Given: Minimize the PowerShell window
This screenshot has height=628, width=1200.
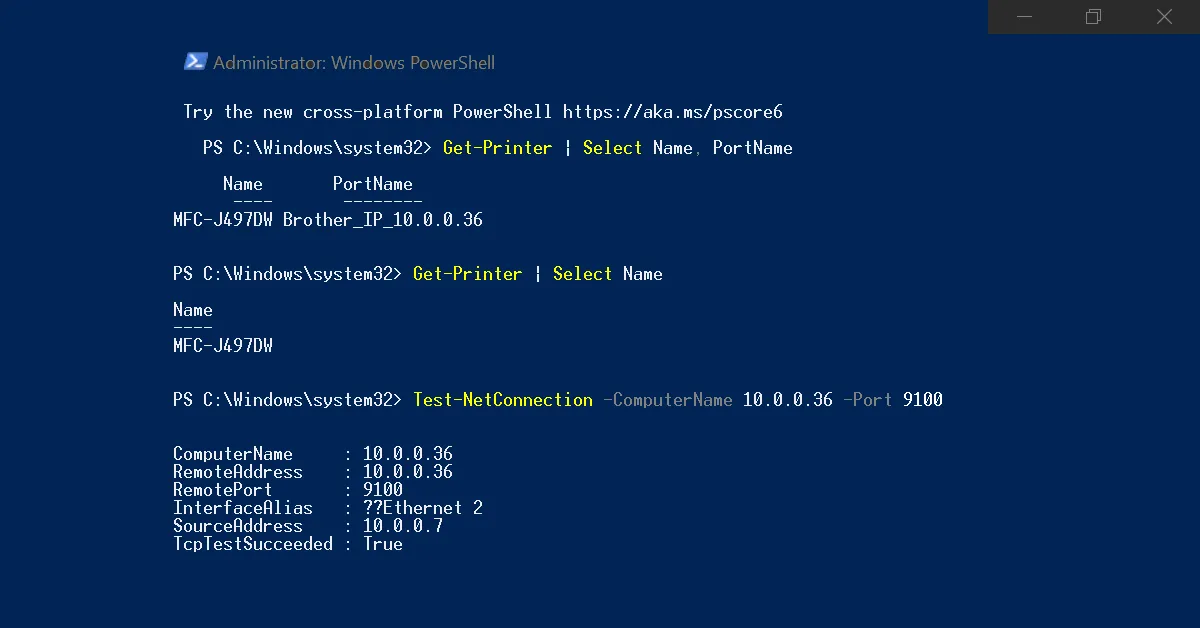Looking at the screenshot, I should 1023,16.
